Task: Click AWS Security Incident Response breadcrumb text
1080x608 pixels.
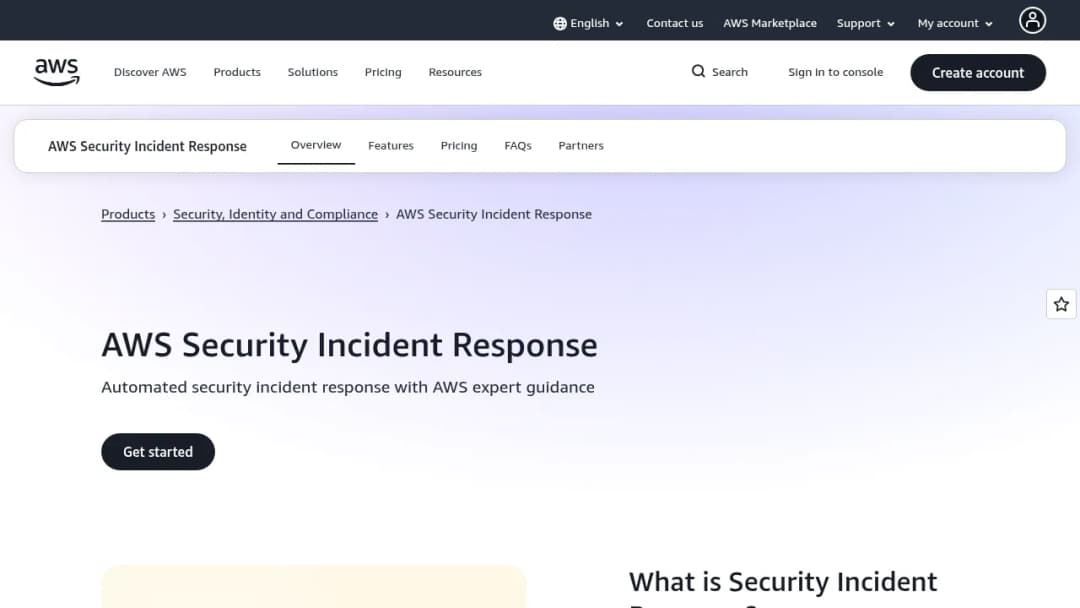Action: [x=494, y=214]
